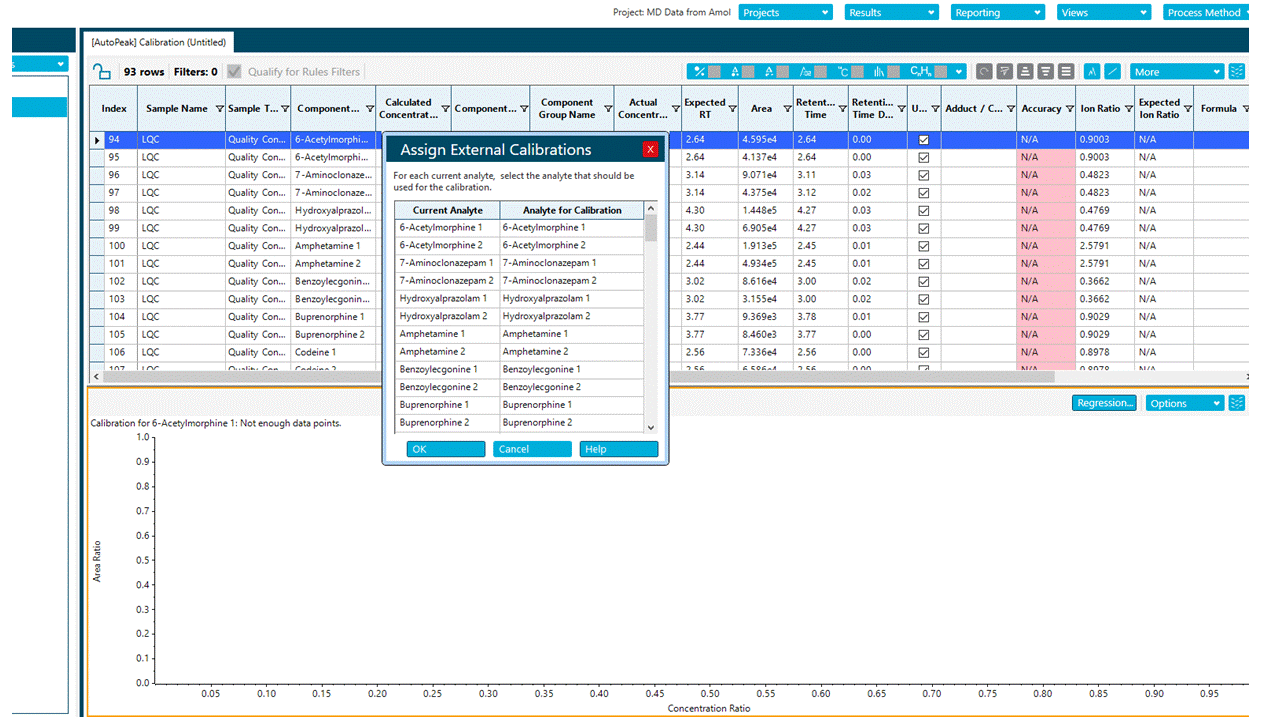Toggle the Used checkbox for row 97
This screenshot has height=720, width=1280.
click(x=923, y=193)
